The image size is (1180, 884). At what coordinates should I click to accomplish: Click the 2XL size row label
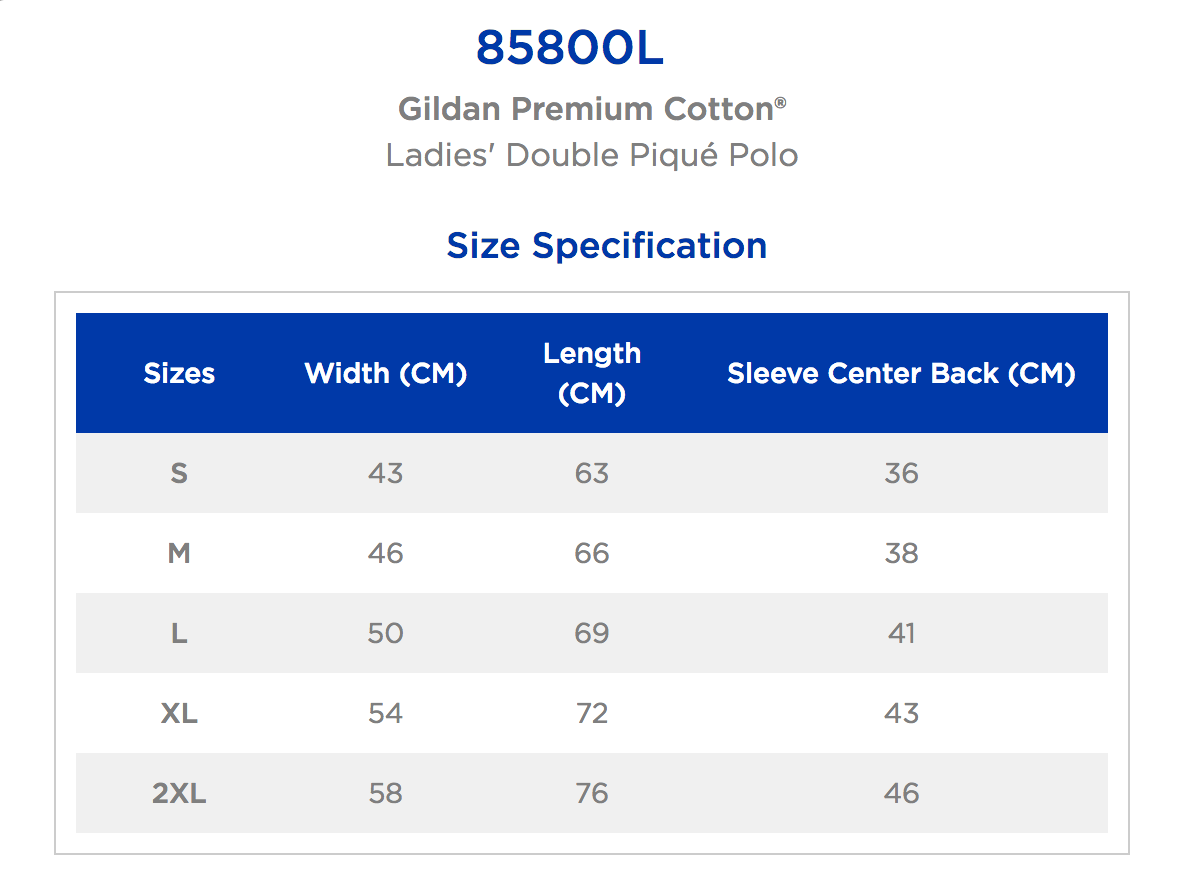(x=179, y=793)
